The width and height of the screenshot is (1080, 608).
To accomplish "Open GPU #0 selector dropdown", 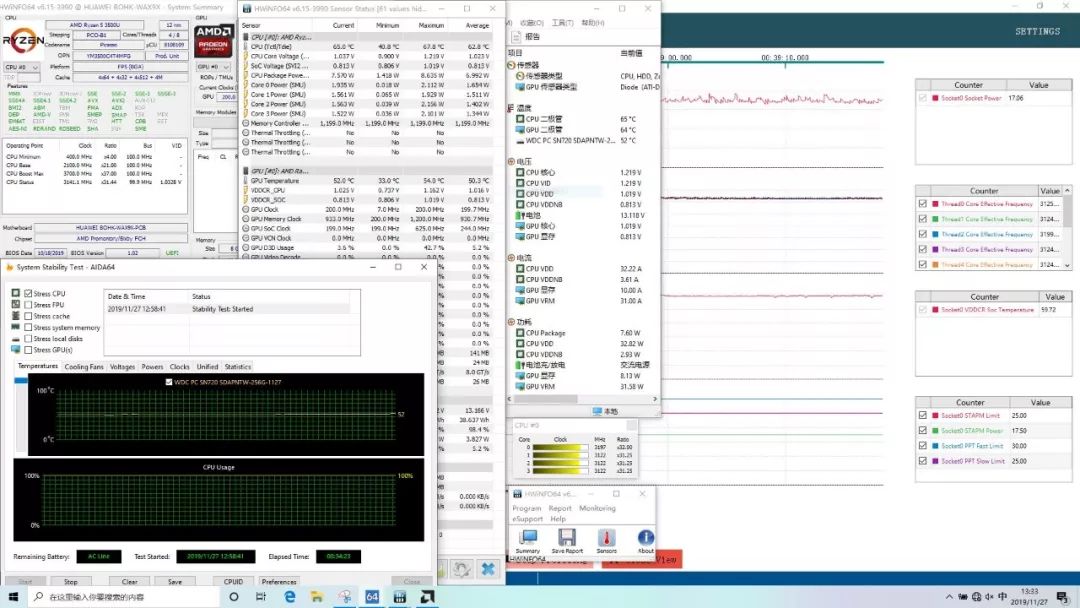I will point(213,67).
